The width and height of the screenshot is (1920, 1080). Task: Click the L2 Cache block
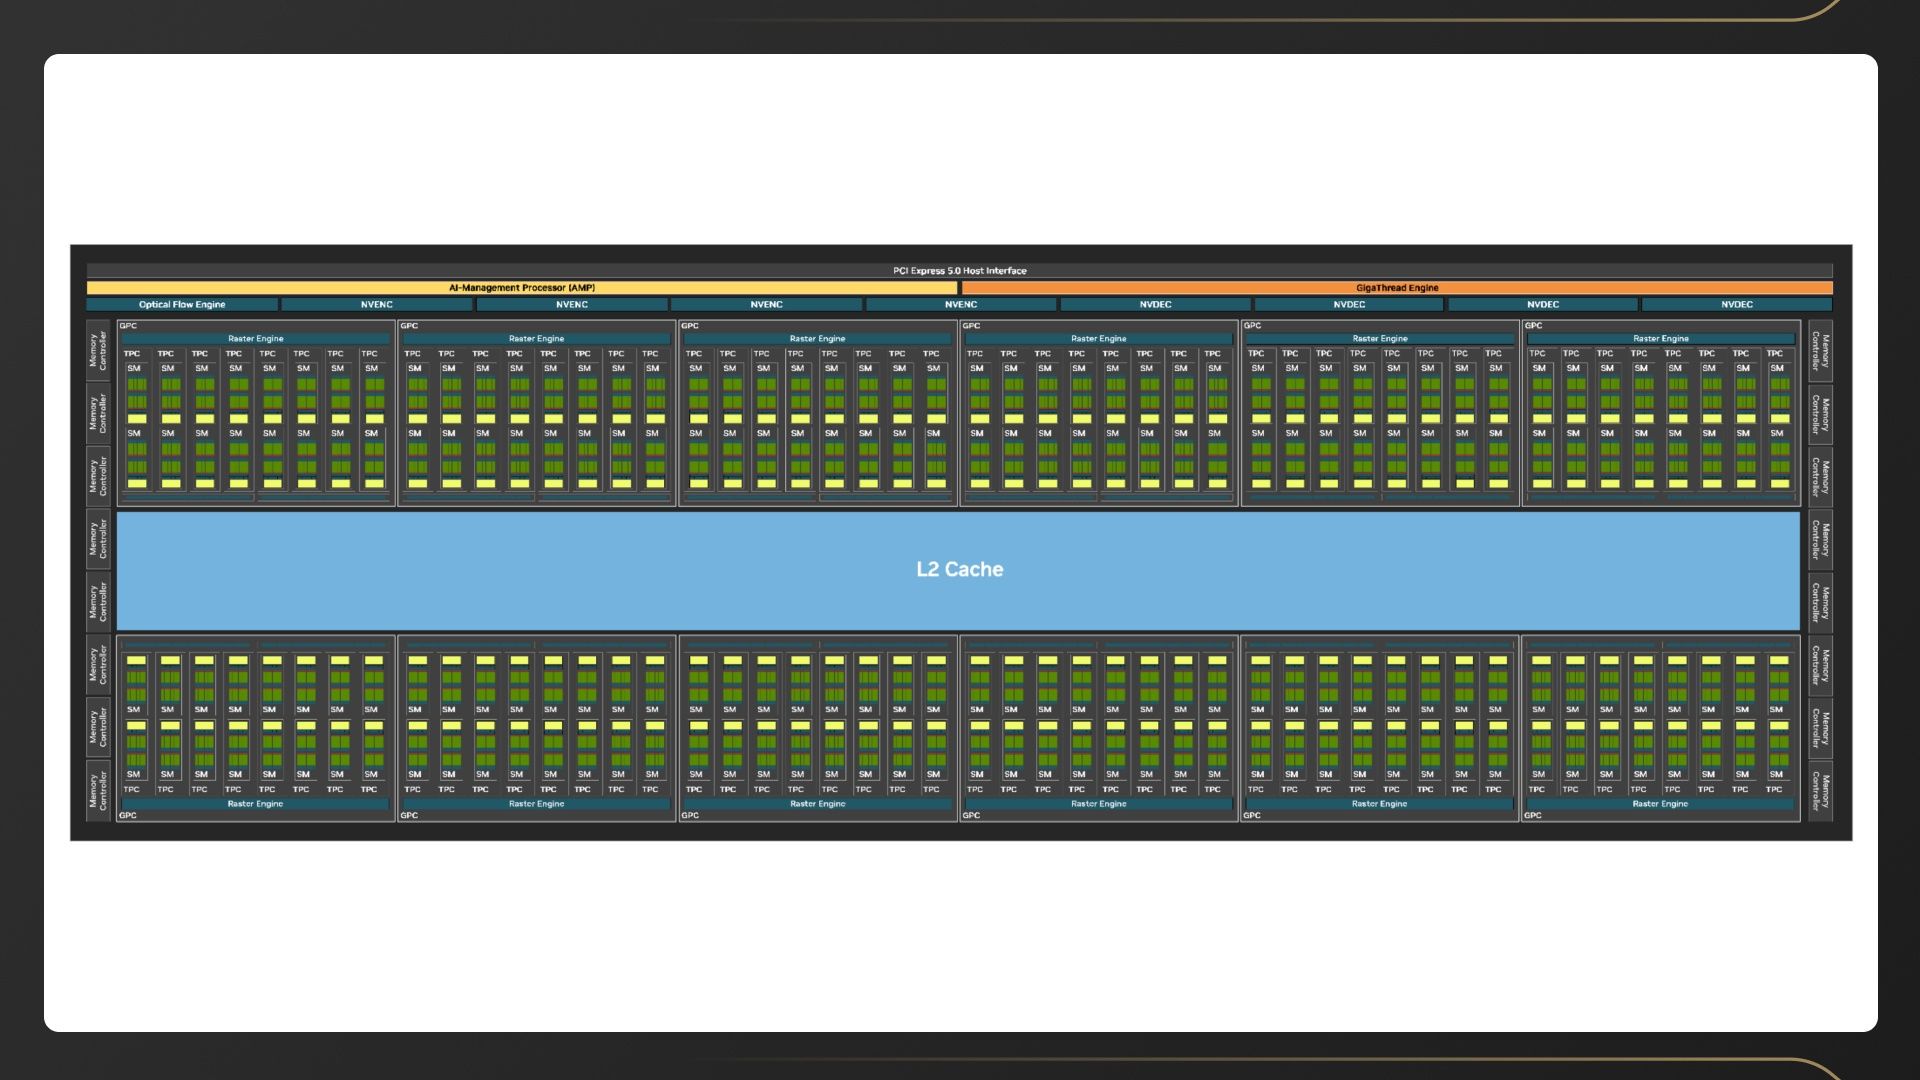[959, 570]
